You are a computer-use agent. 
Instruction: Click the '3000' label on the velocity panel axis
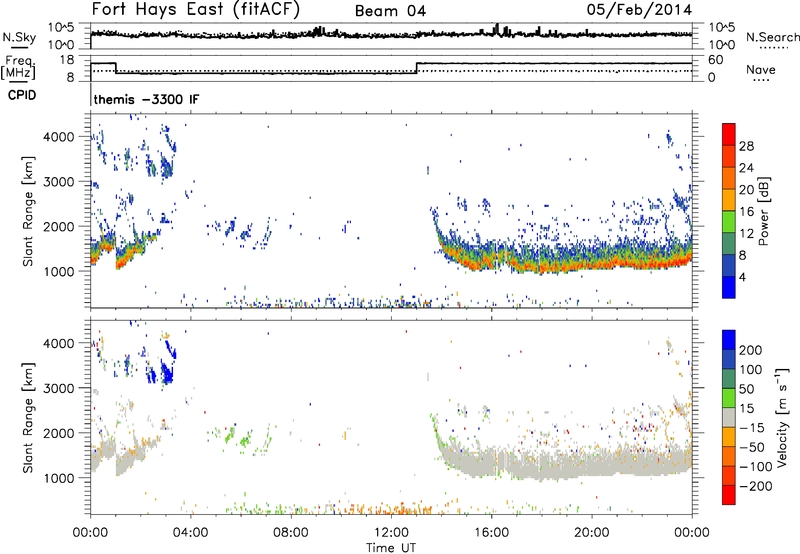(58, 388)
